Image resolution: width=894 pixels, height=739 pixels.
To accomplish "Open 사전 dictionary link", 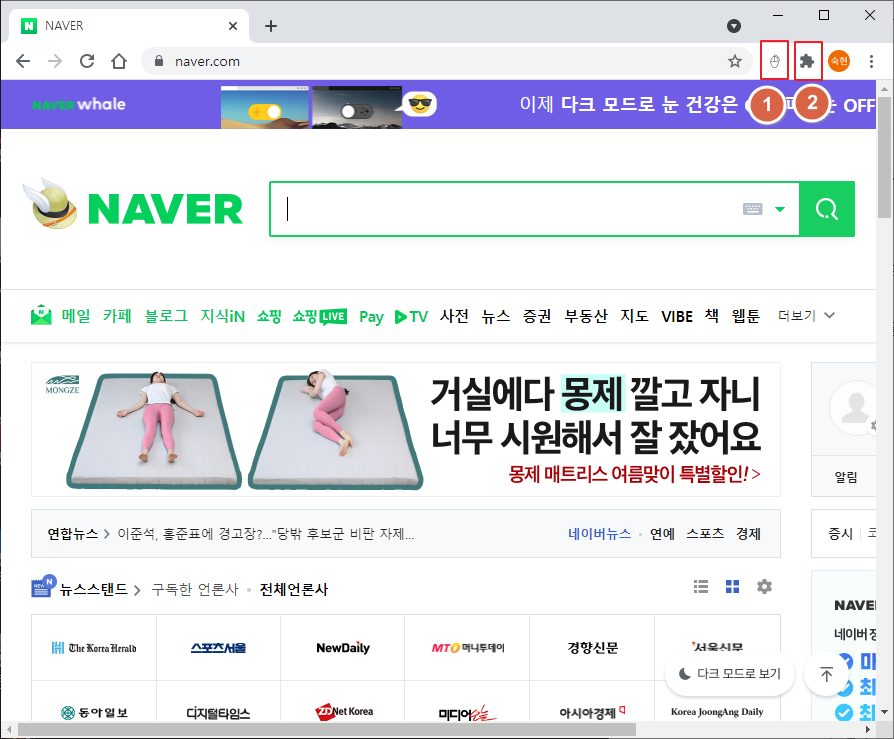I will click(x=454, y=316).
